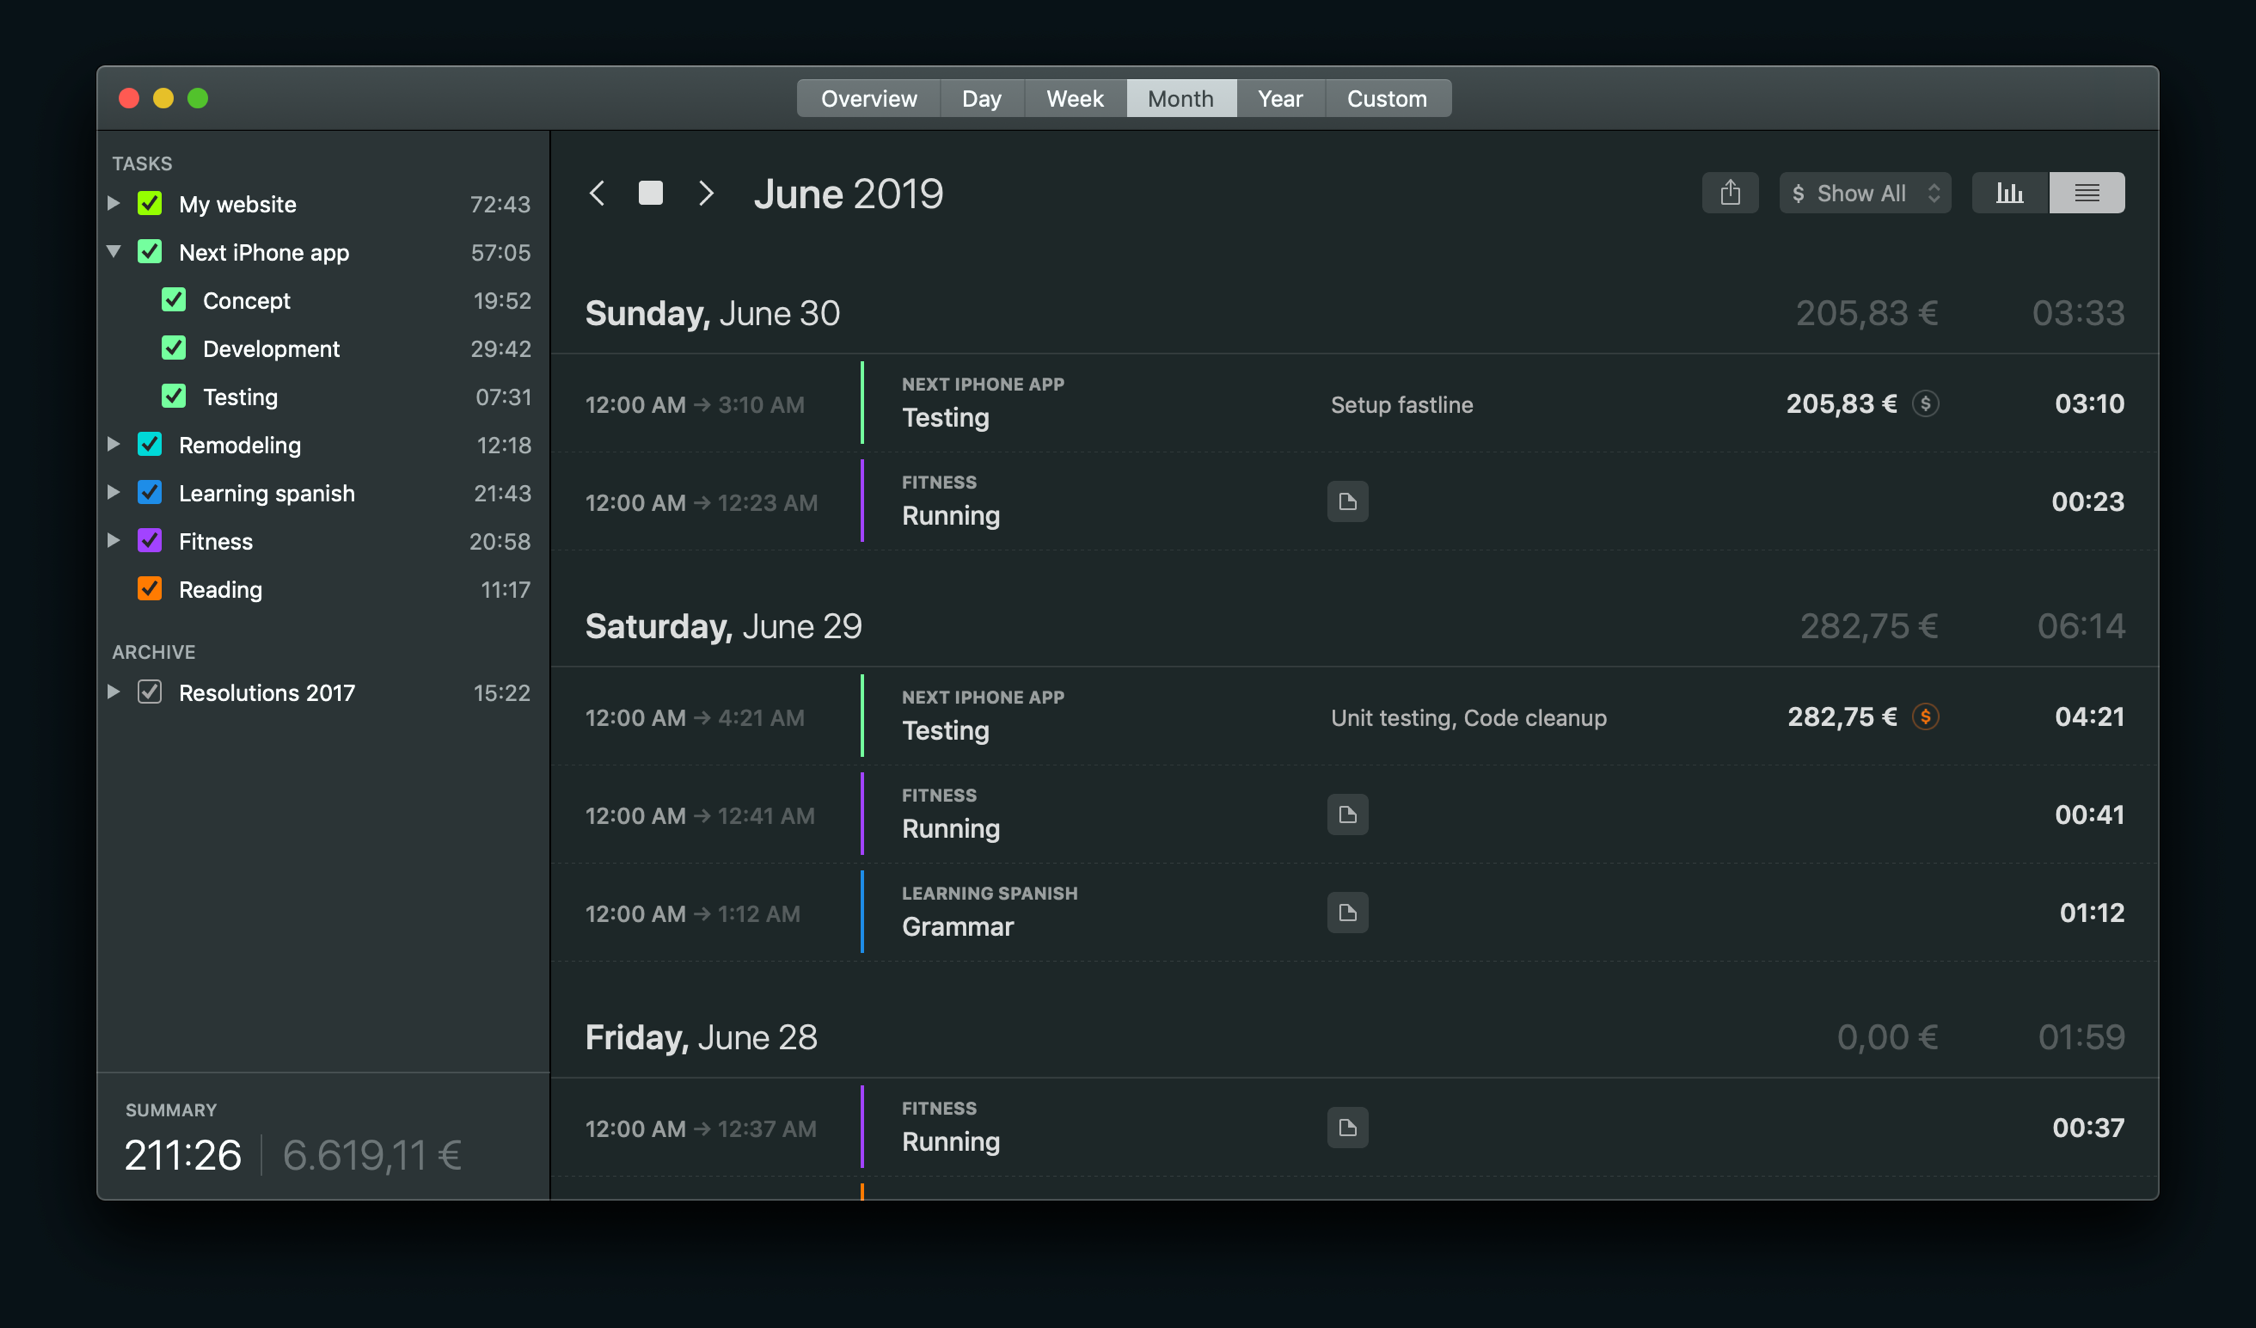Go to the previous month arrow

pyautogui.click(x=597, y=193)
